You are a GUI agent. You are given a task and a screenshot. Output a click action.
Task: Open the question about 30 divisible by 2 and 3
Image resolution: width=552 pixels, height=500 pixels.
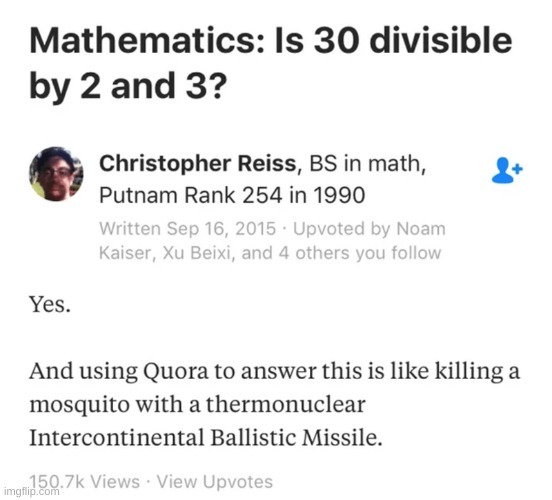click(x=270, y=63)
